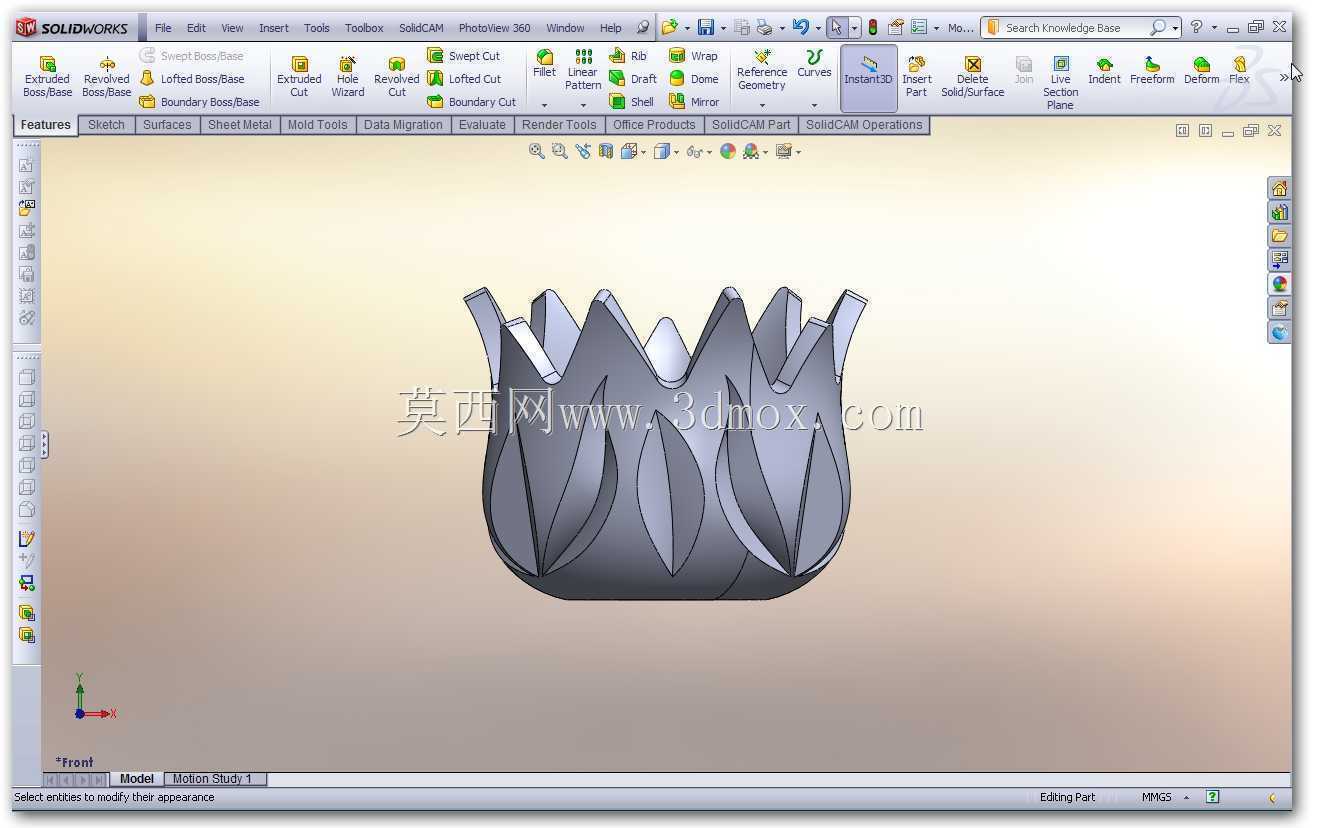Add a Rib feature

pos(628,55)
